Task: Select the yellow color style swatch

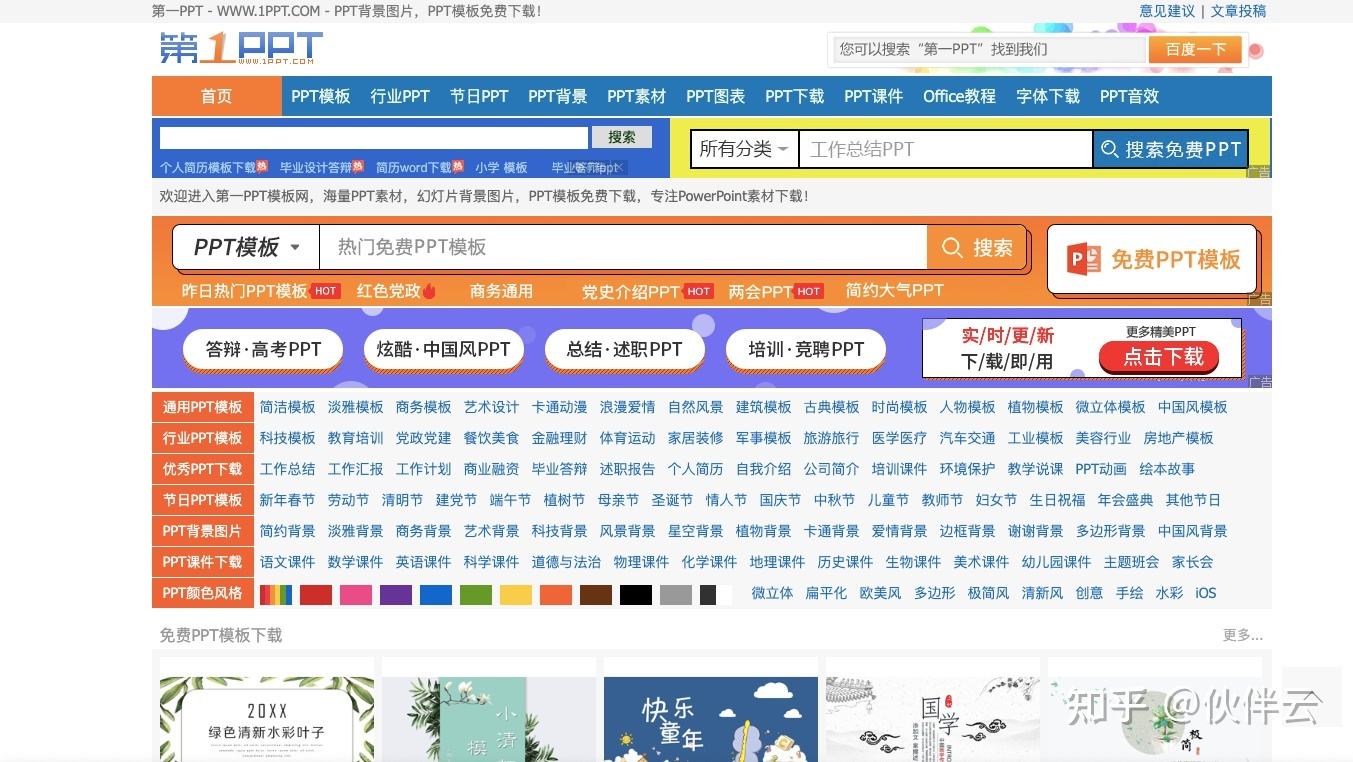Action: 516,595
